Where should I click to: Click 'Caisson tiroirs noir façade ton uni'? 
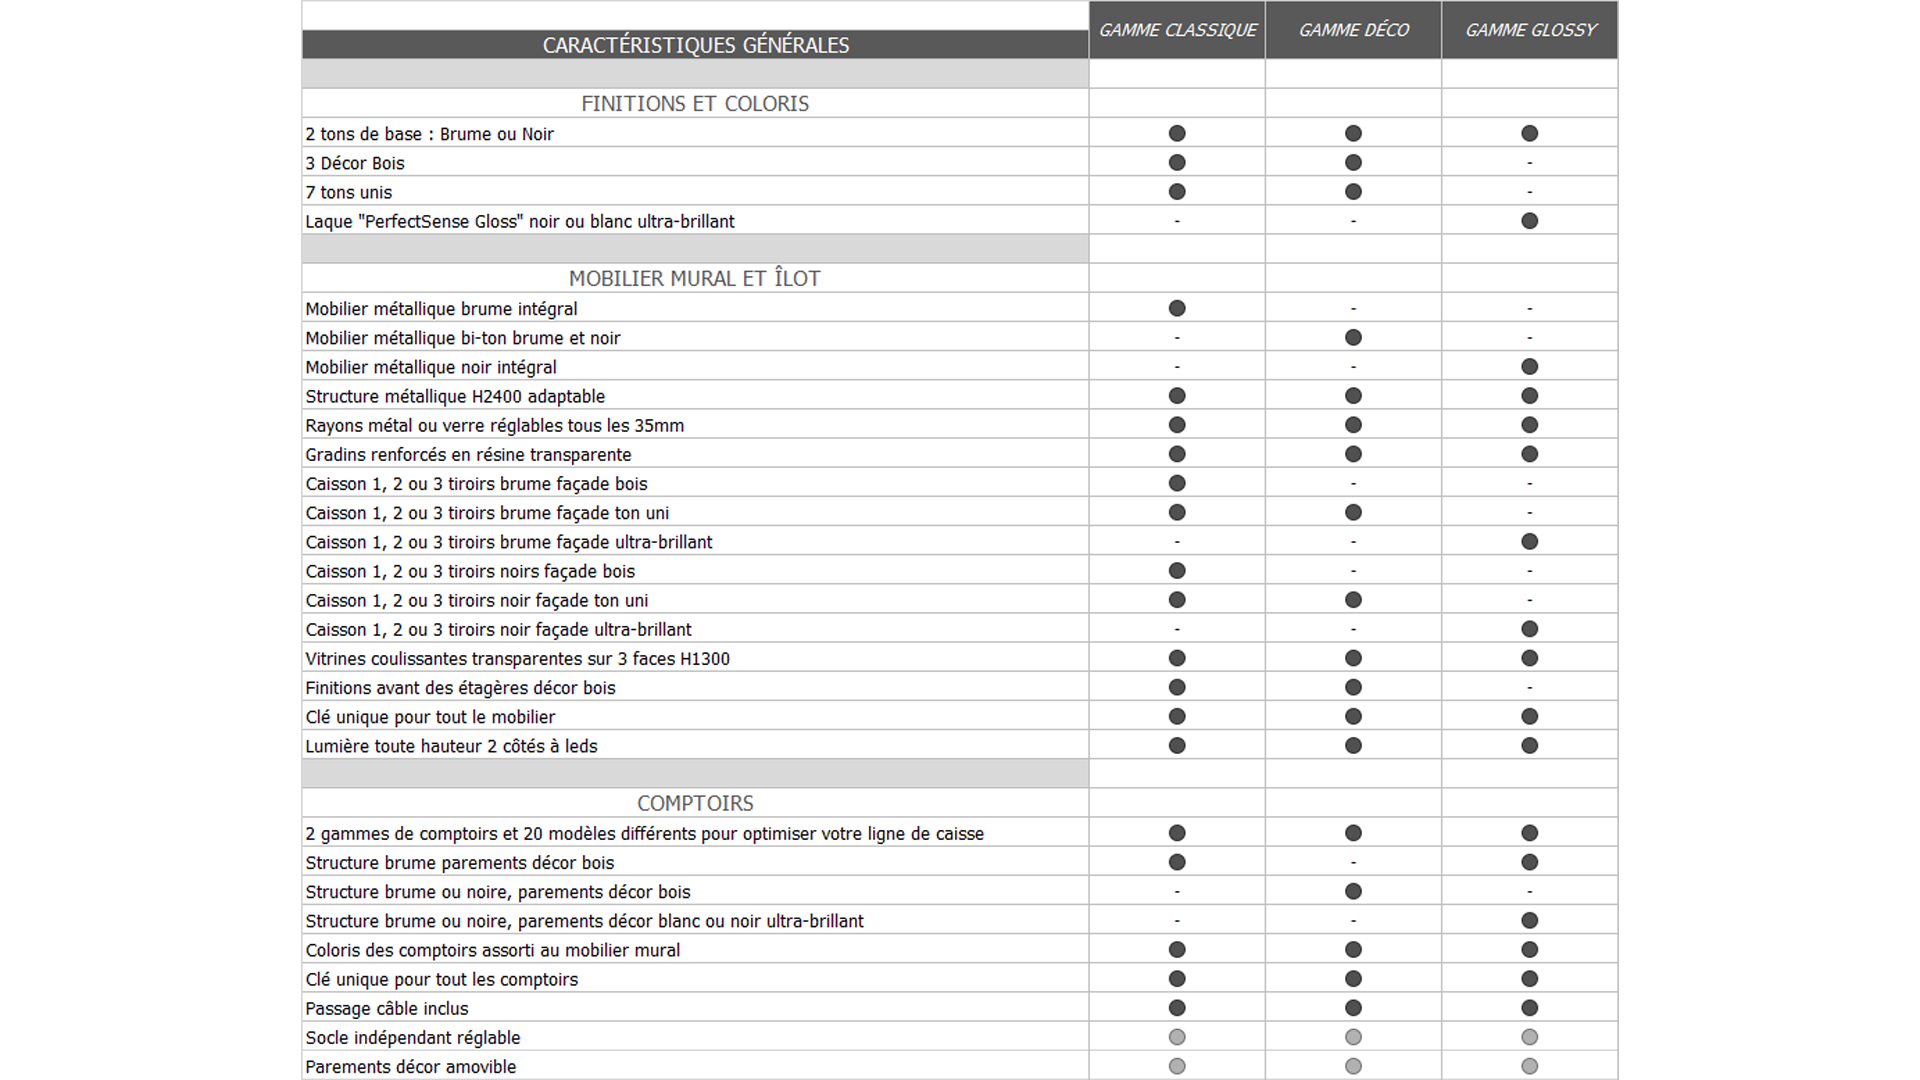click(477, 600)
